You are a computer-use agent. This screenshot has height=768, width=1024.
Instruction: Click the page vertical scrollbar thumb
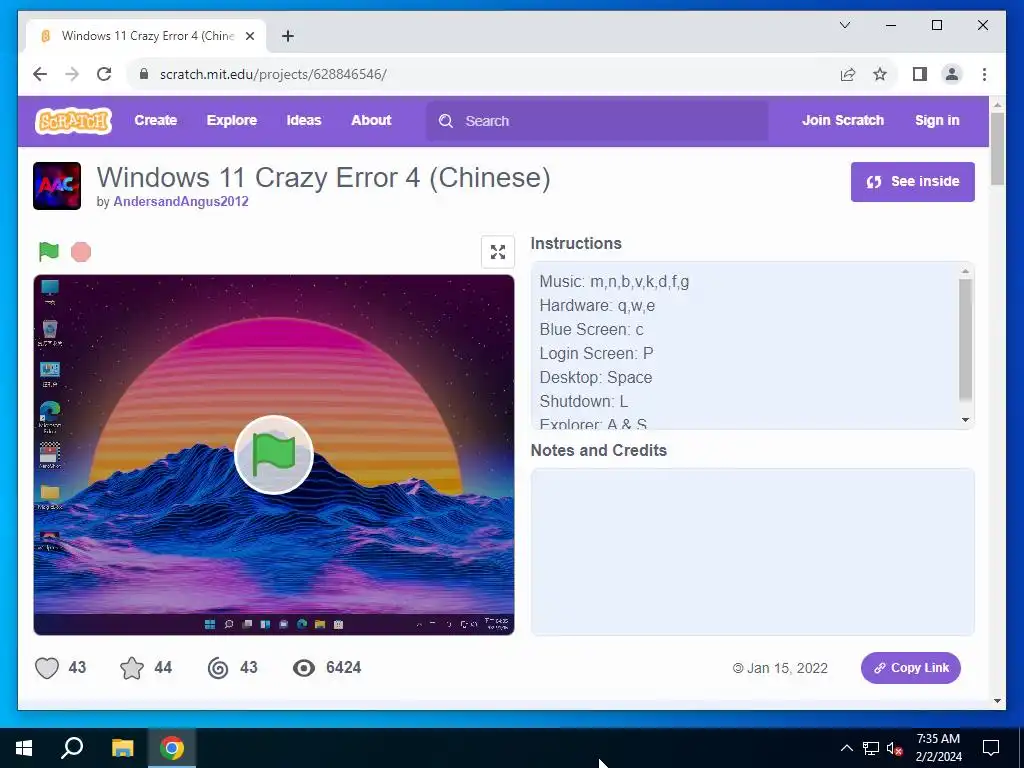[x=997, y=149]
